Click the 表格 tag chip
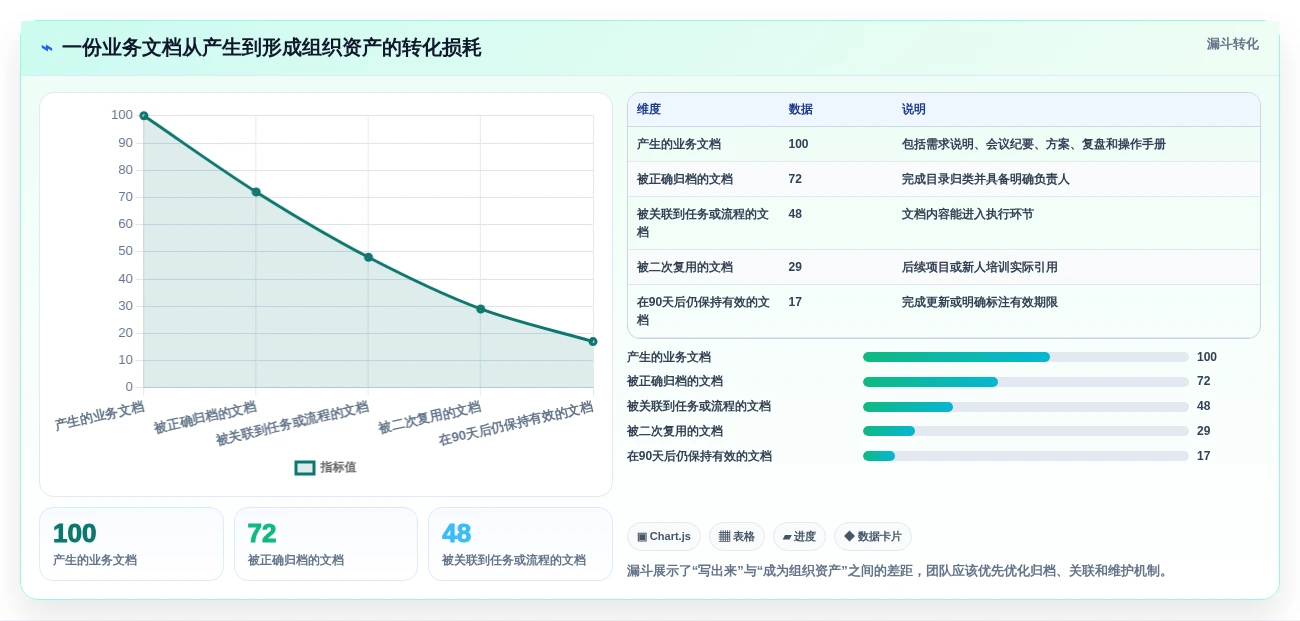Viewport: 1300px width, 621px height. point(737,536)
